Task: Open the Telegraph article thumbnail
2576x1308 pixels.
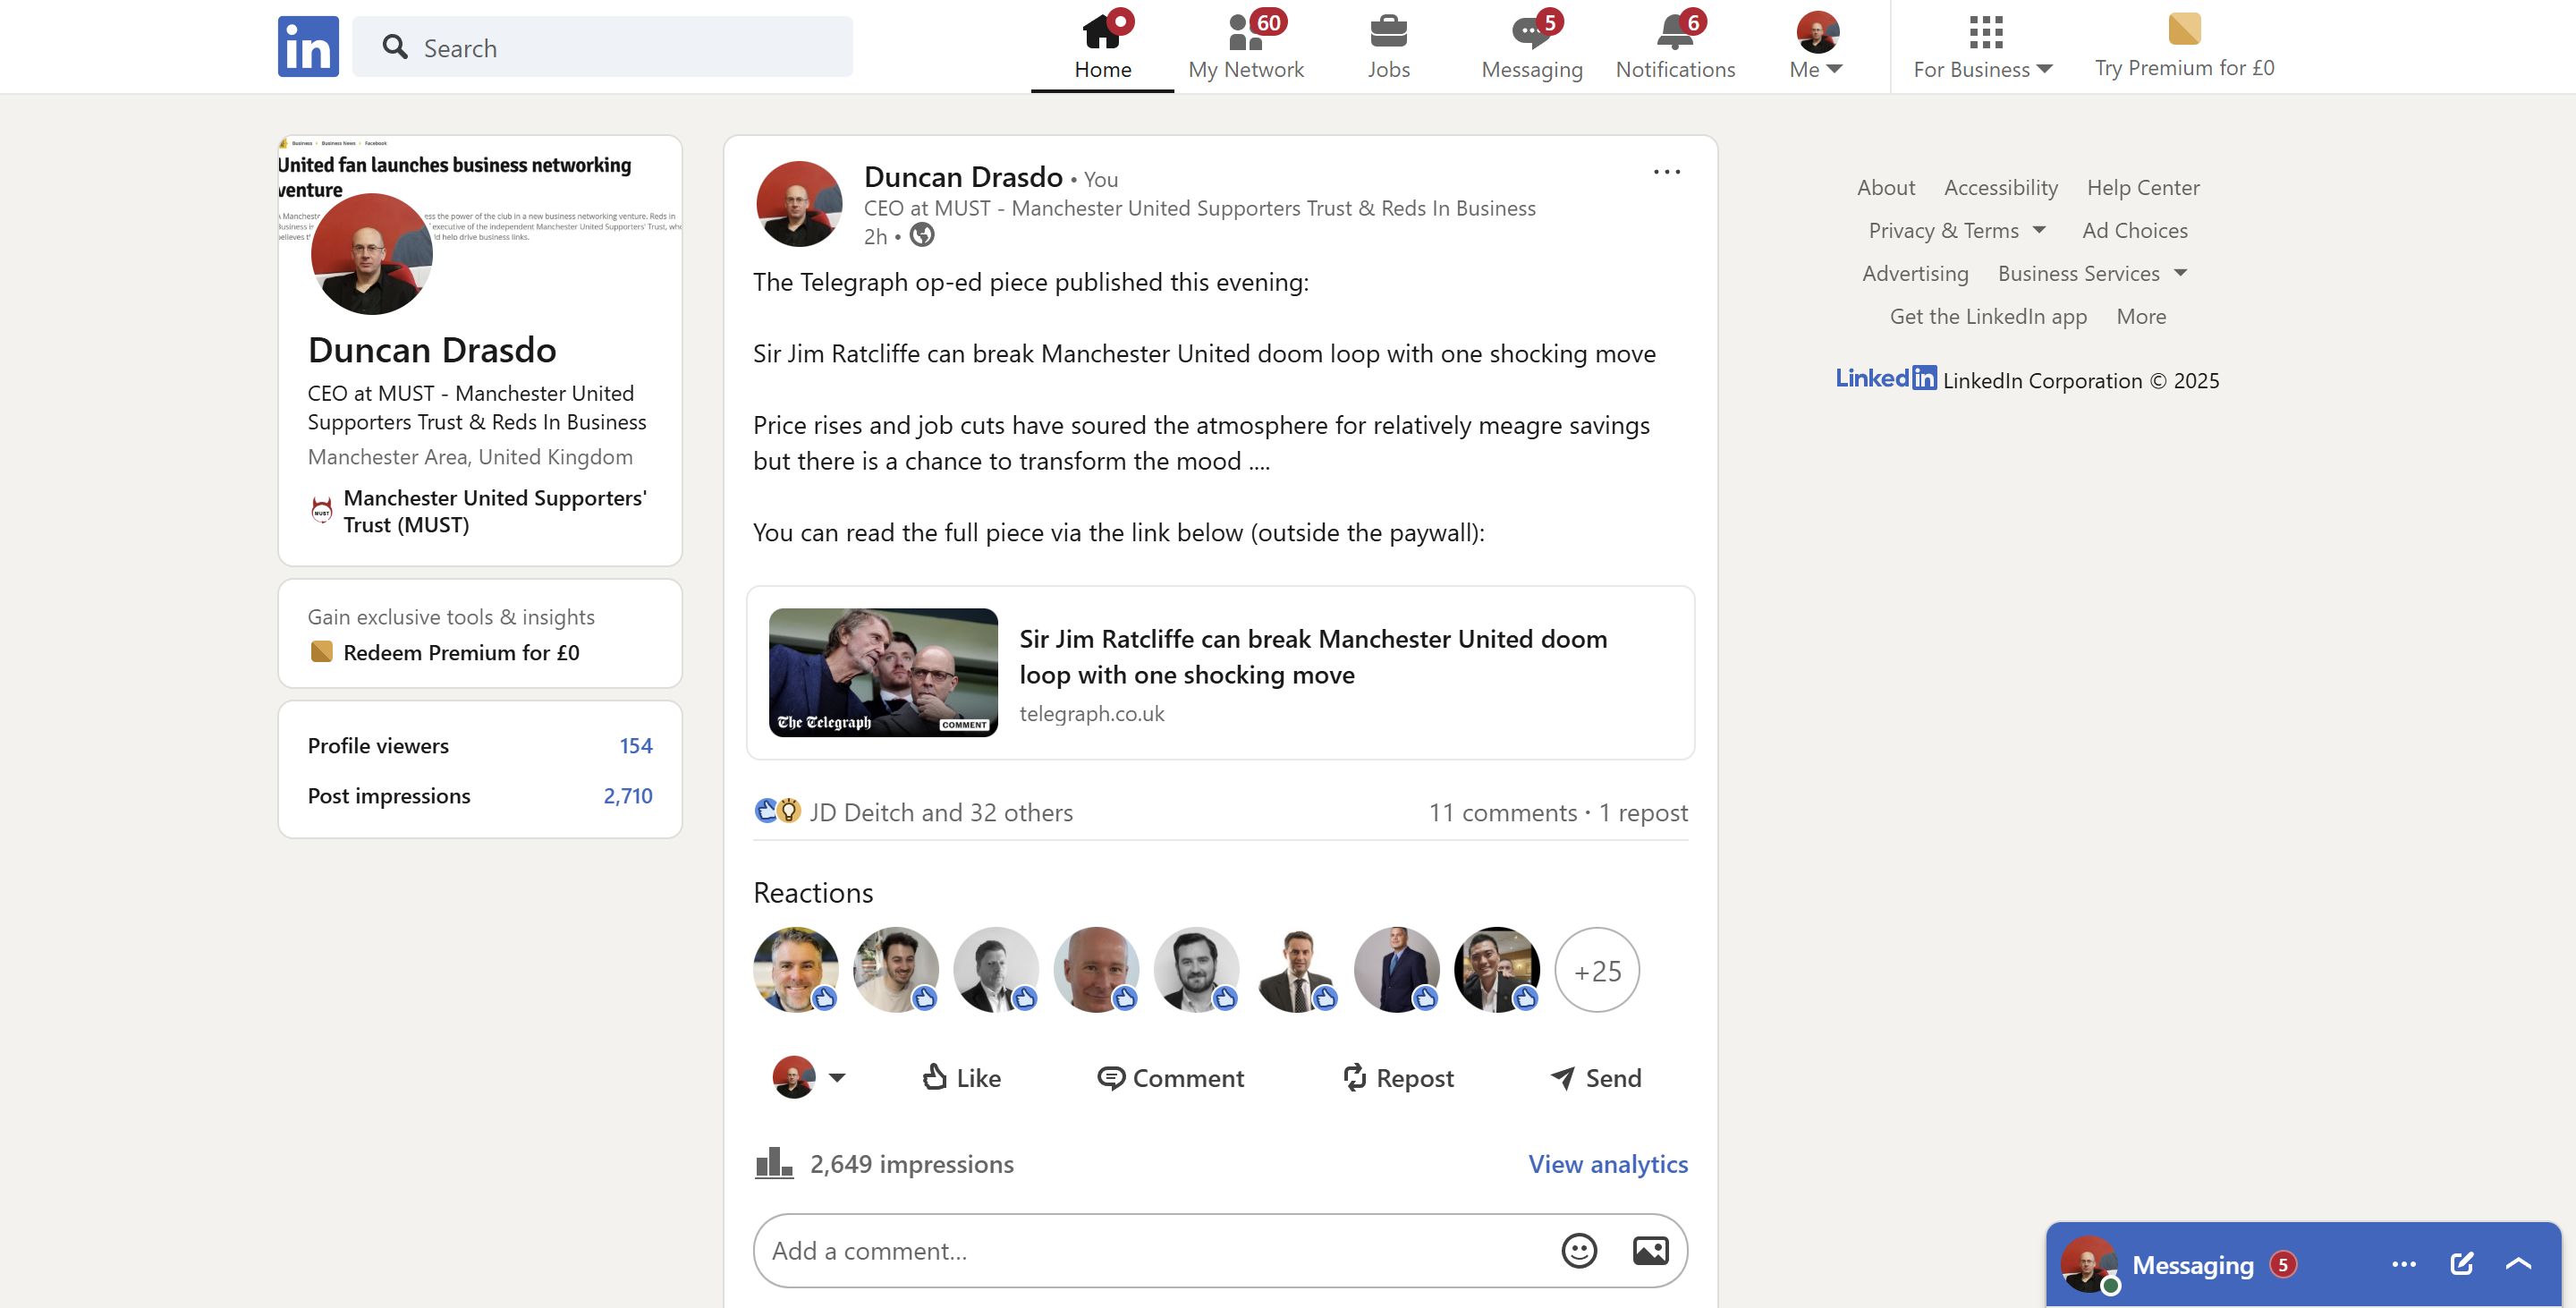Action: tap(883, 672)
